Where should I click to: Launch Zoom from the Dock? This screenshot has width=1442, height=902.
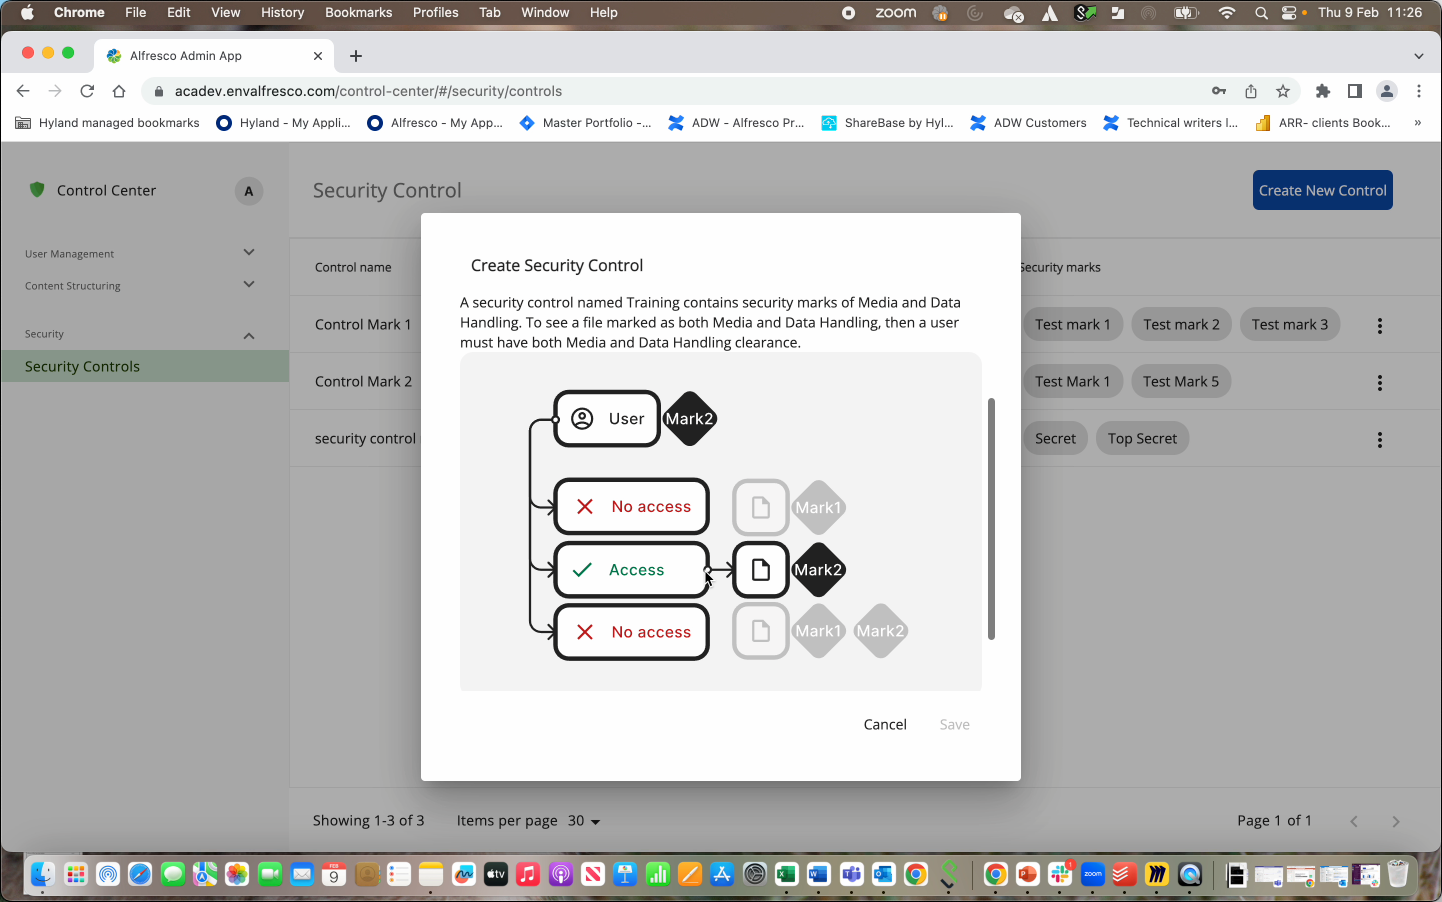pyautogui.click(x=1092, y=875)
